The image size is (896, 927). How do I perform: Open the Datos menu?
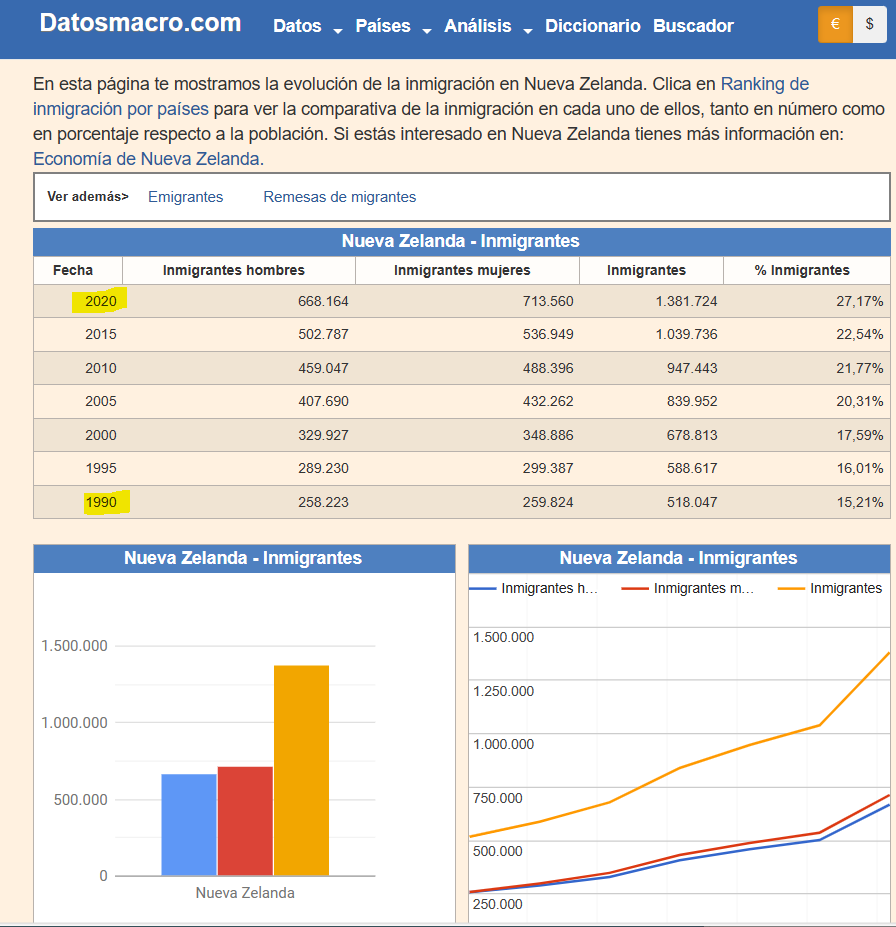[x=297, y=26]
